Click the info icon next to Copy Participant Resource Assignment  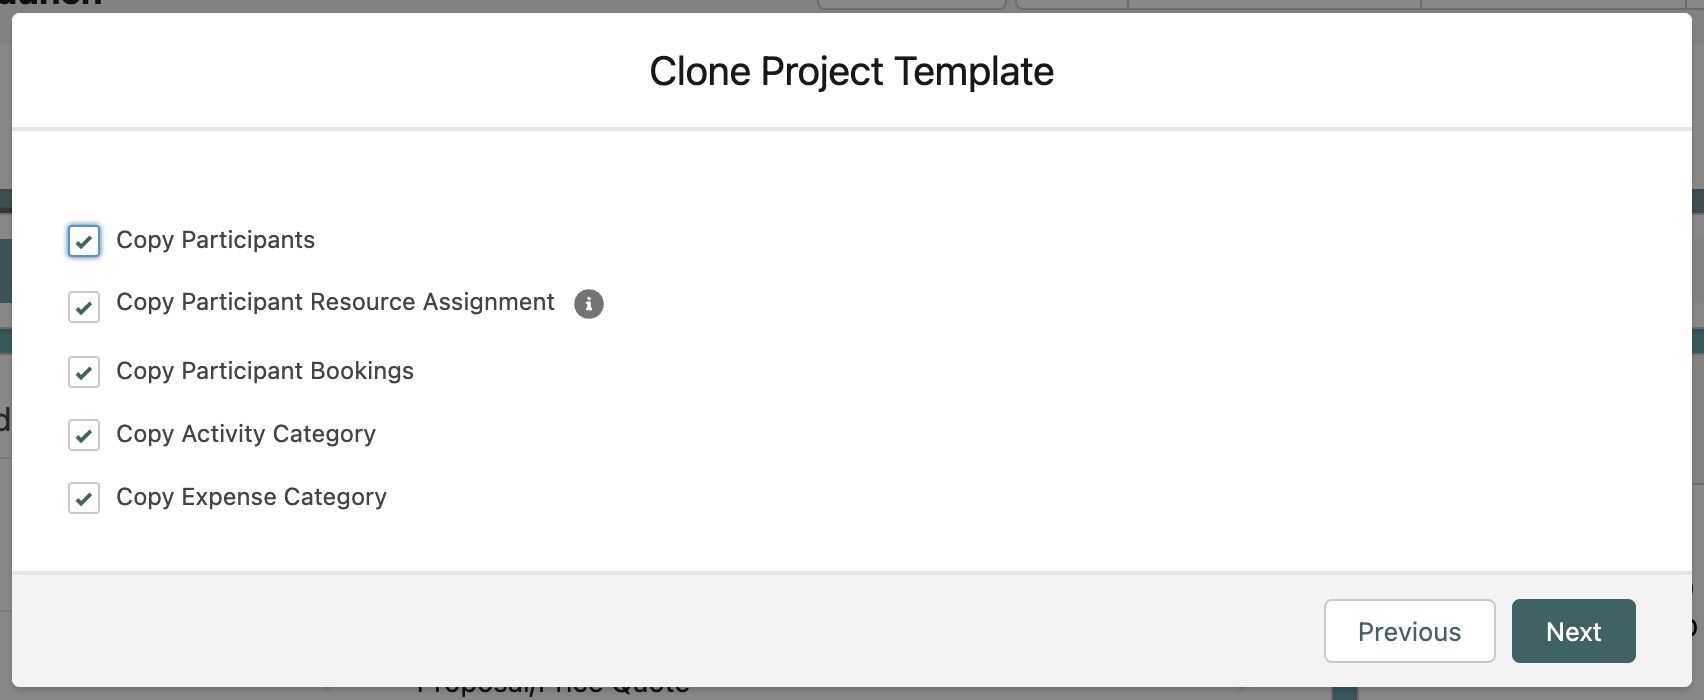589,304
